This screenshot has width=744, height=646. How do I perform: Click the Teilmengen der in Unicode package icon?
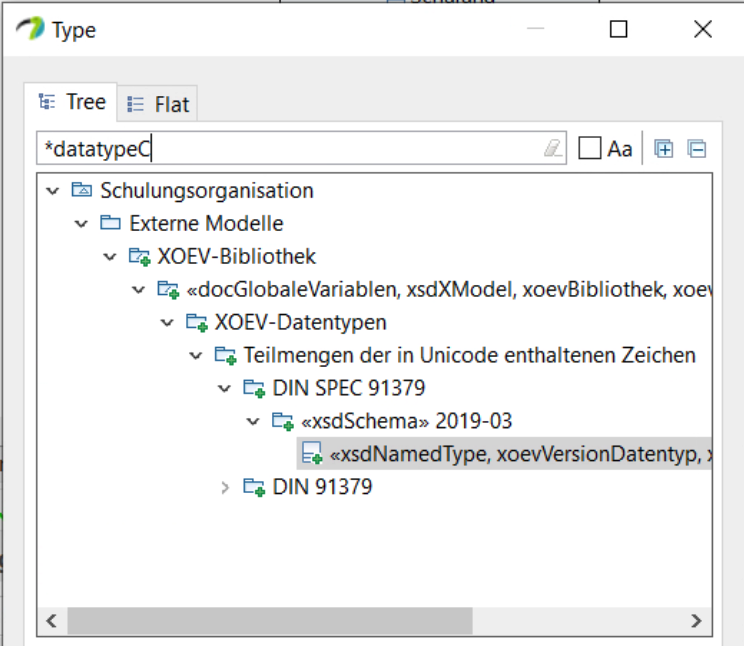click(x=225, y=356)
